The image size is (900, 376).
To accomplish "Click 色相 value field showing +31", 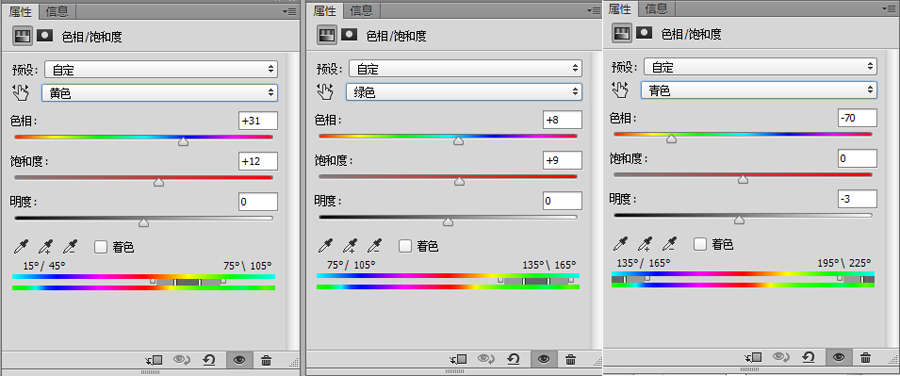I will [258, 121].
